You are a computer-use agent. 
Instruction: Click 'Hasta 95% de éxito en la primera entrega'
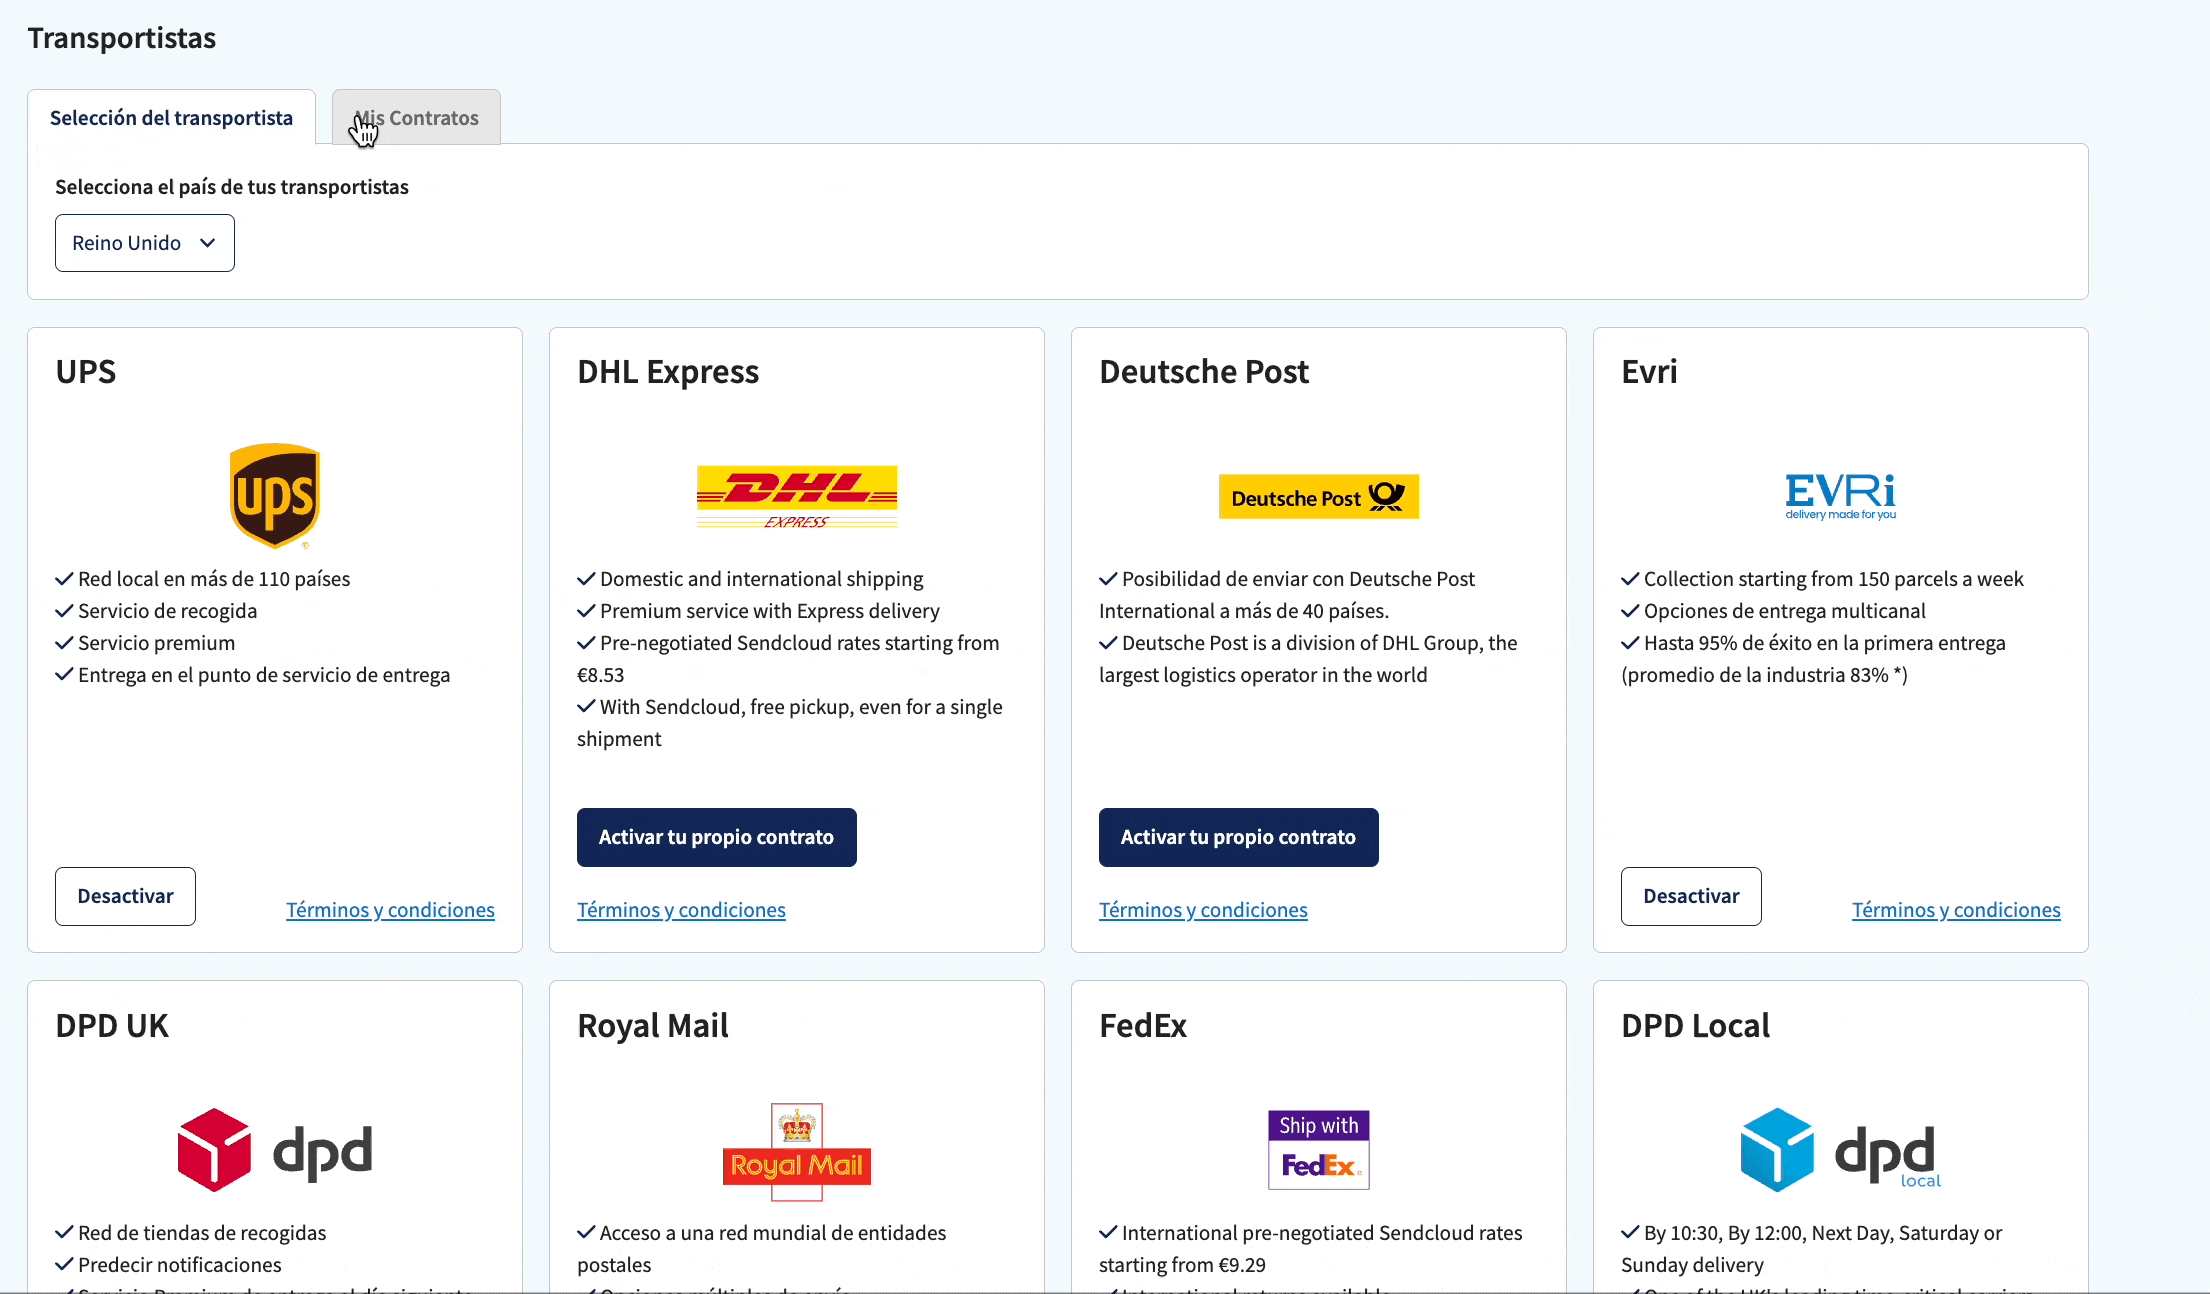click(x=1825, y=643)
